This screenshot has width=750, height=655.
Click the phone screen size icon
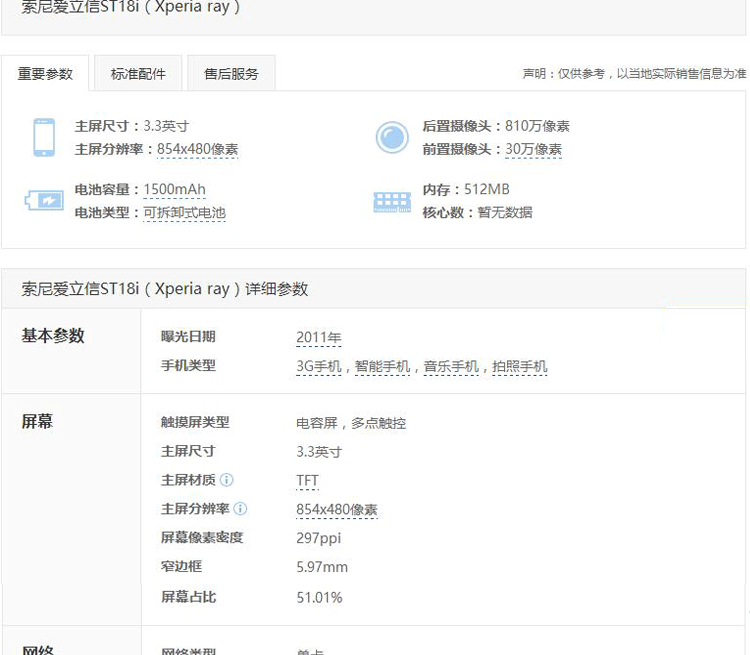pos(44,137)
